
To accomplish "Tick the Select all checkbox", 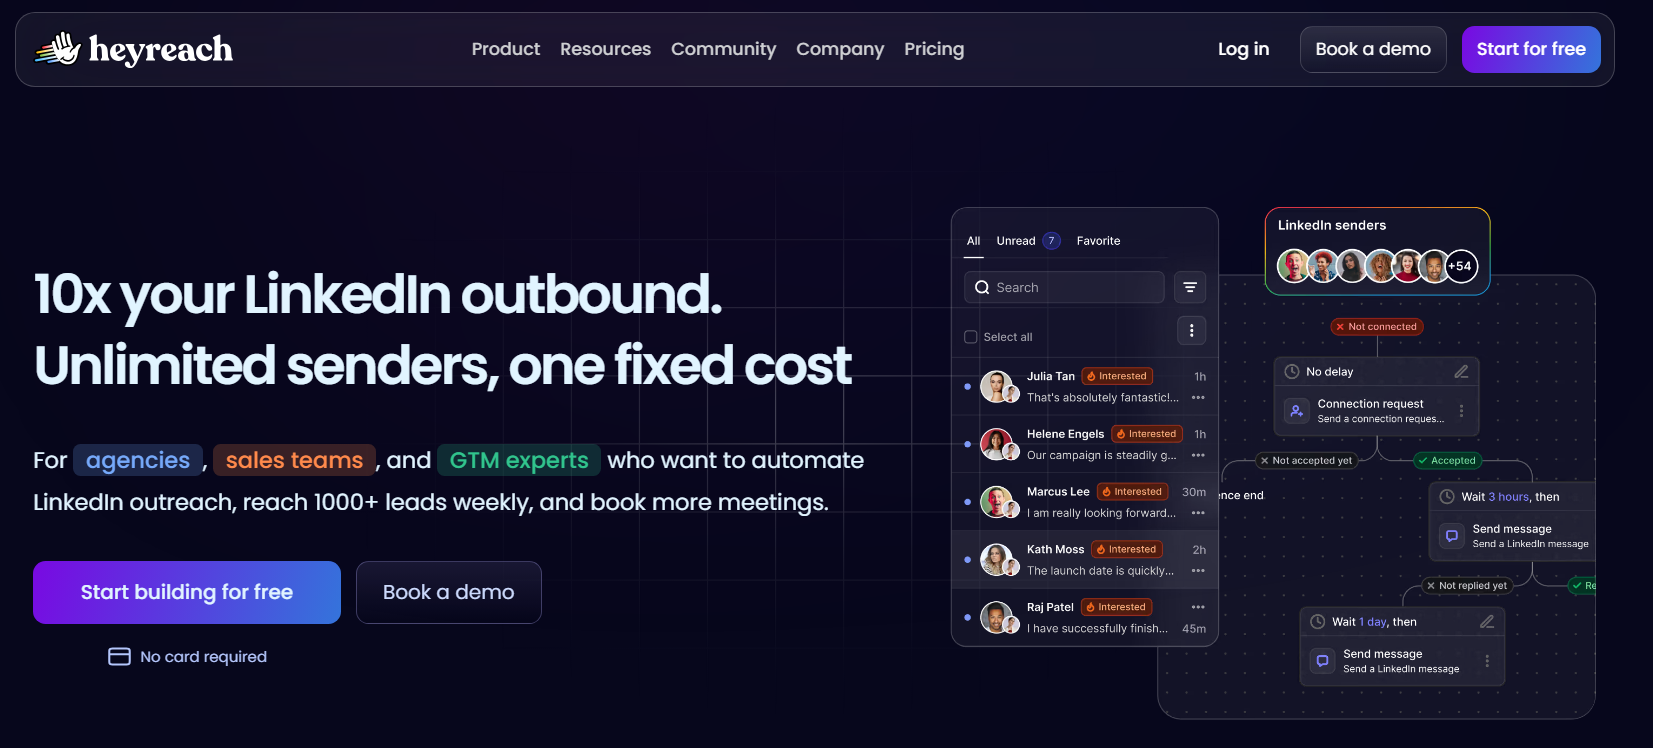I will 970,337.
